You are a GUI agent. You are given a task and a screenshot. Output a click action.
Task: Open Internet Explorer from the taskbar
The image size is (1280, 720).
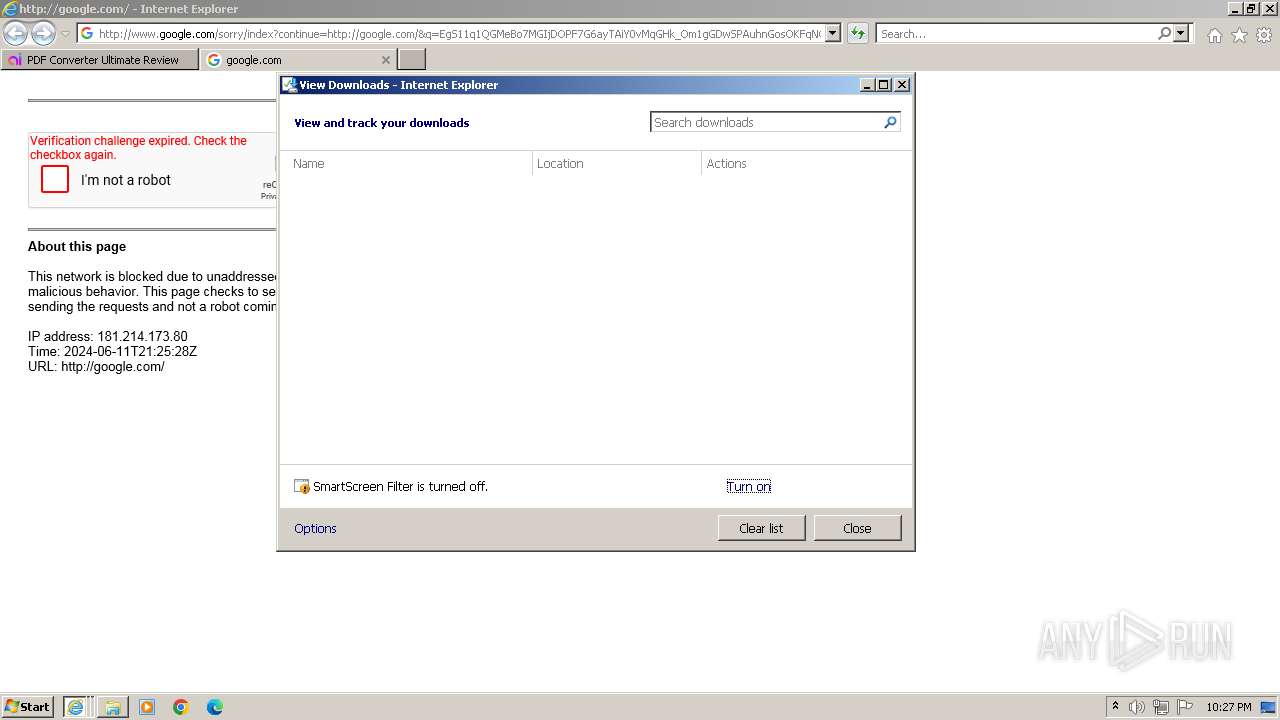point(76,707)
